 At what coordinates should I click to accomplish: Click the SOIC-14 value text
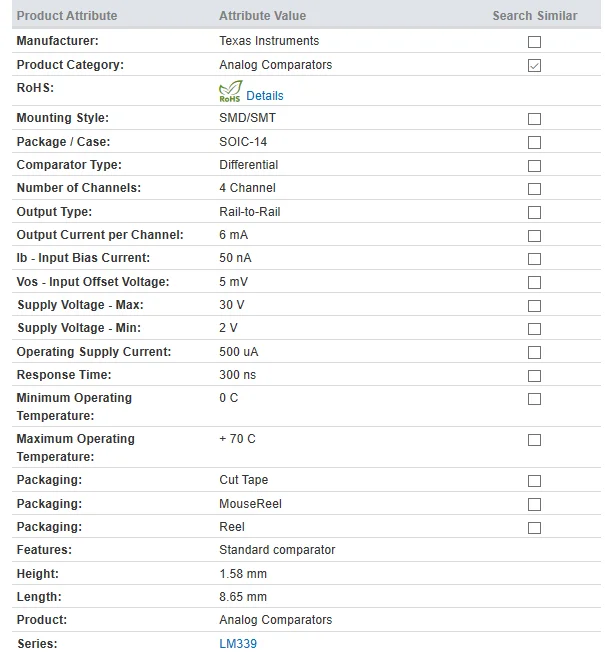[243, 142]
